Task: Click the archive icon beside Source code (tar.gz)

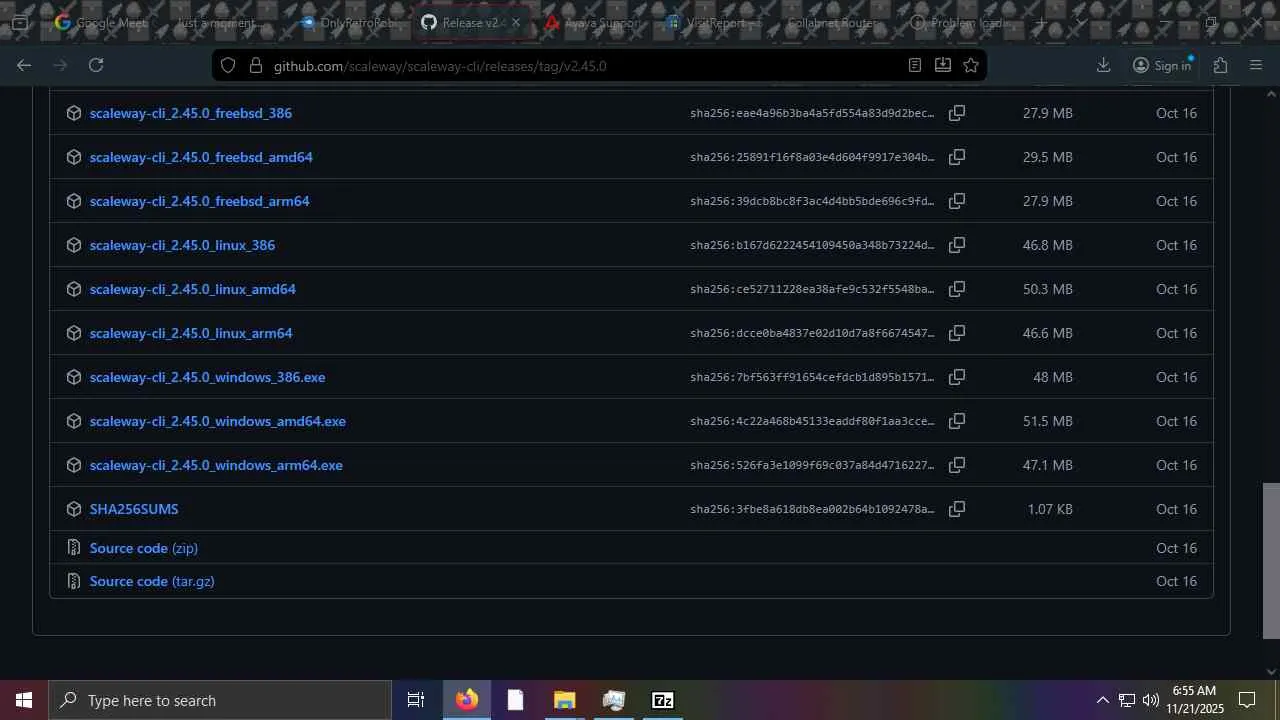Action: click(x=73, y=581)
